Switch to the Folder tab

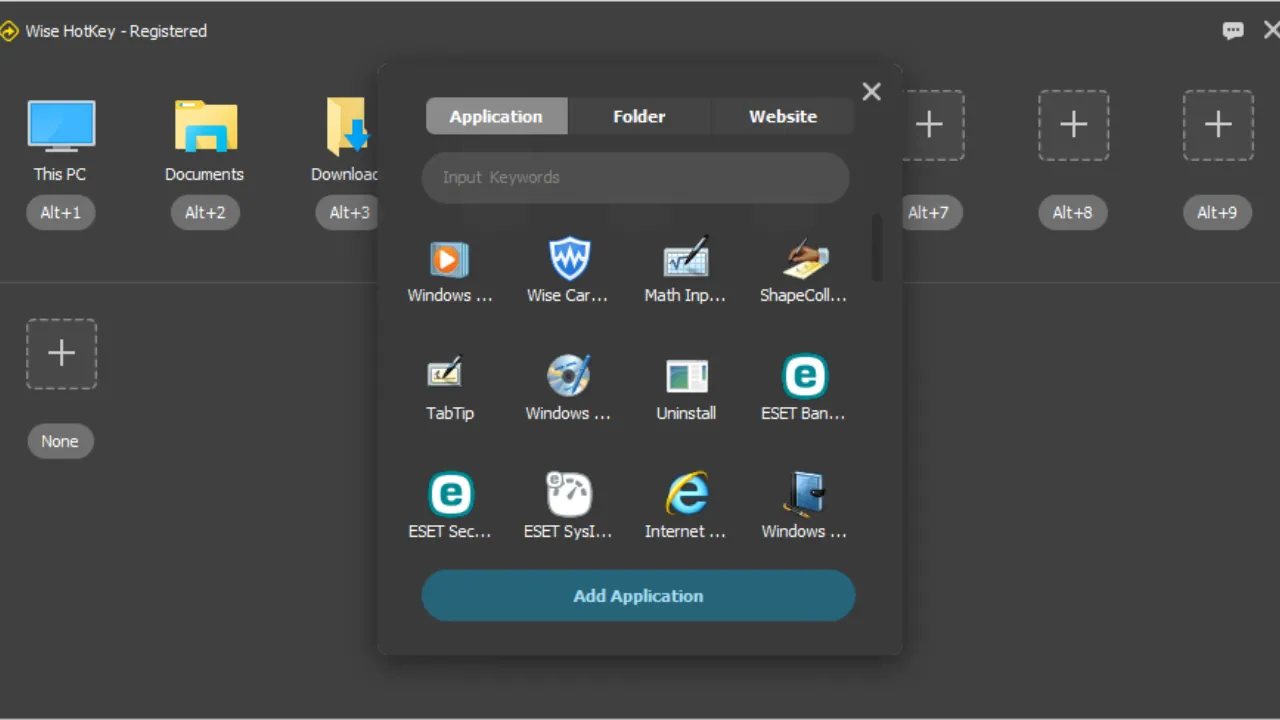coord(639,116)
